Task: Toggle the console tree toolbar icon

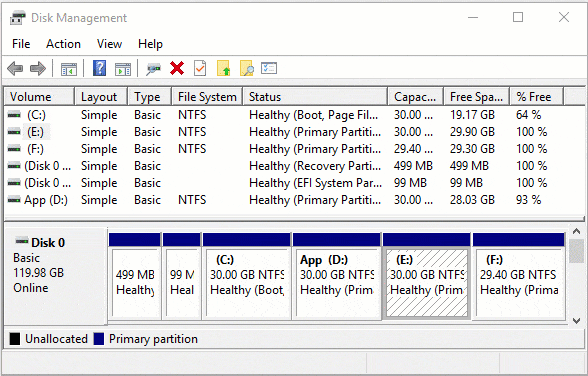Action: coord(69,69)
